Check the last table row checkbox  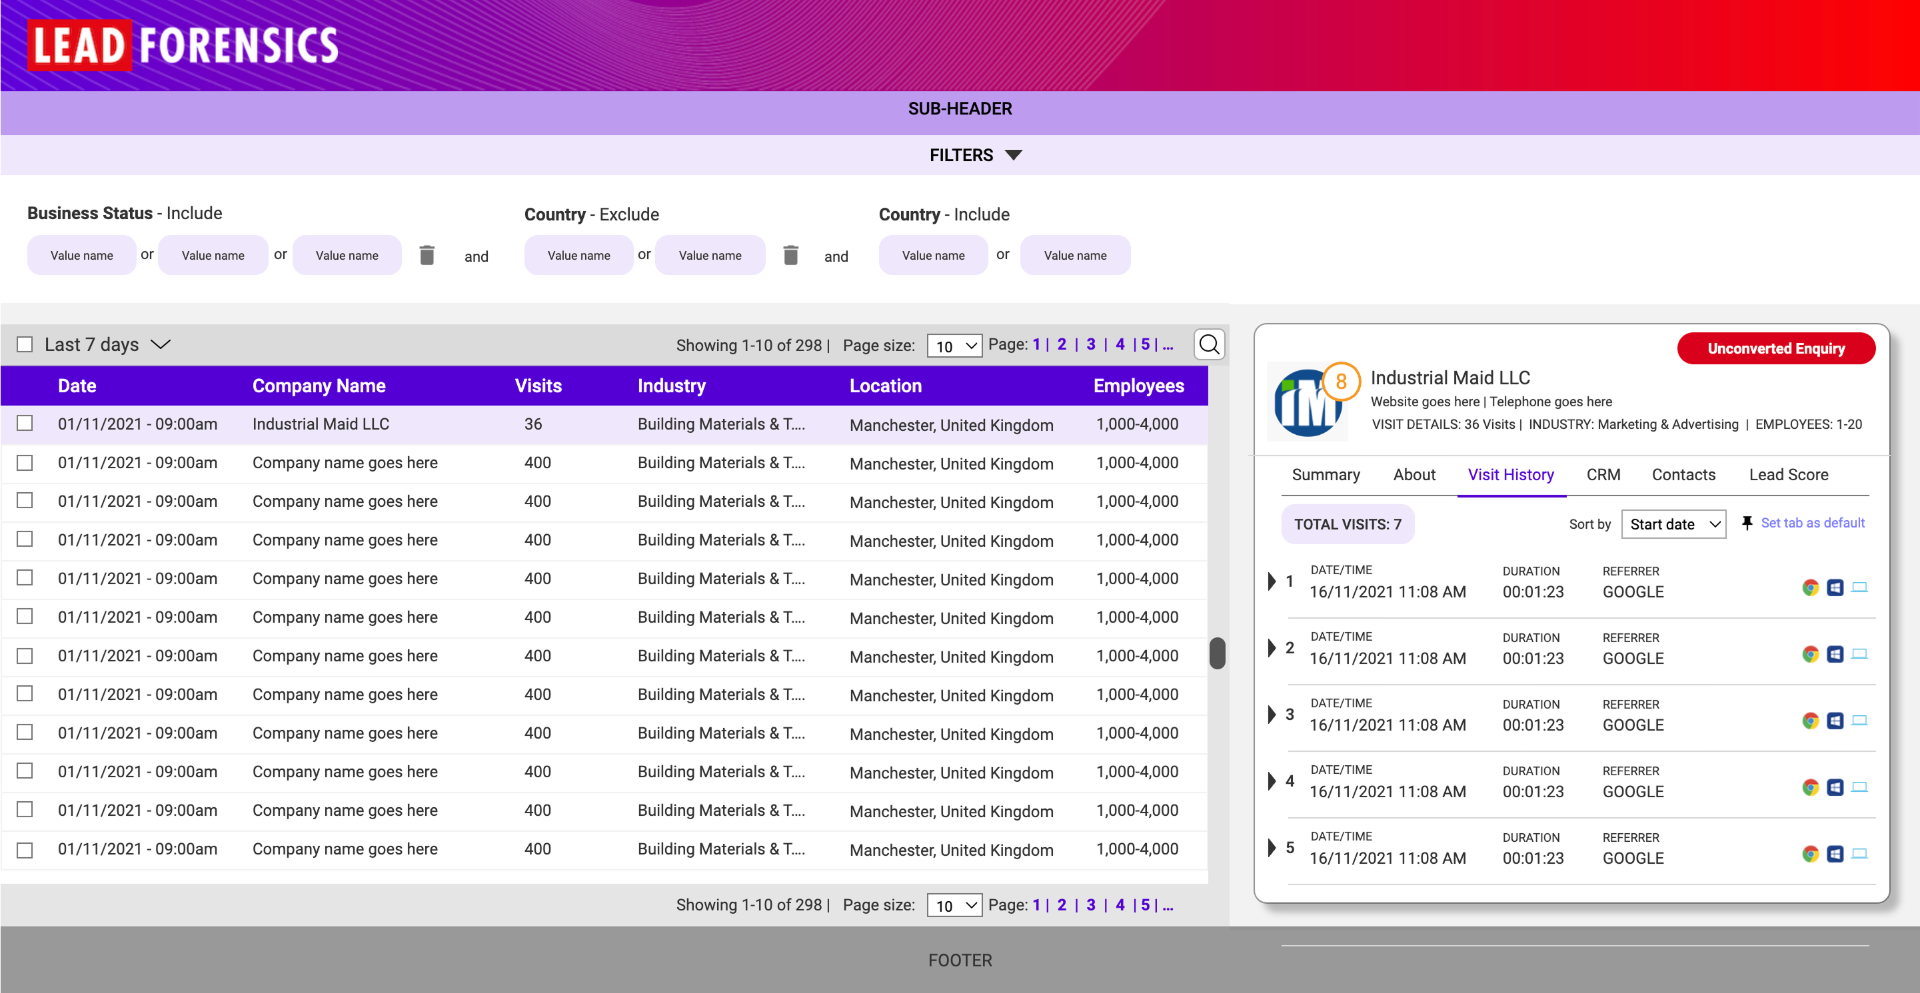click(25, 850)
